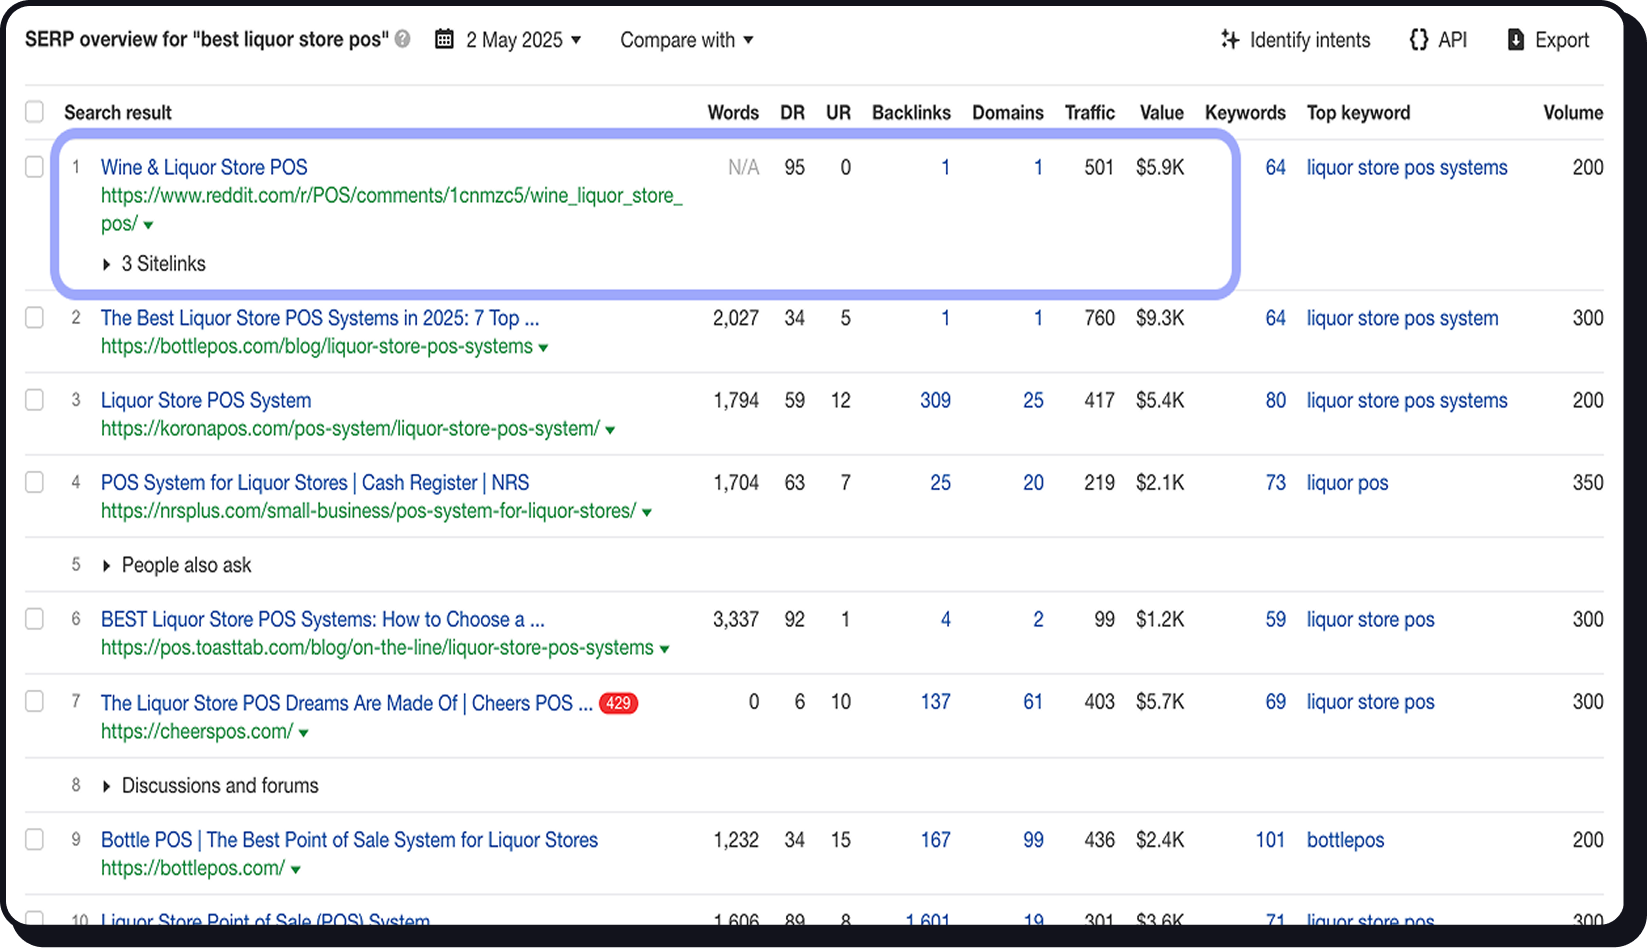Click the API button label

click(1452, 40)
